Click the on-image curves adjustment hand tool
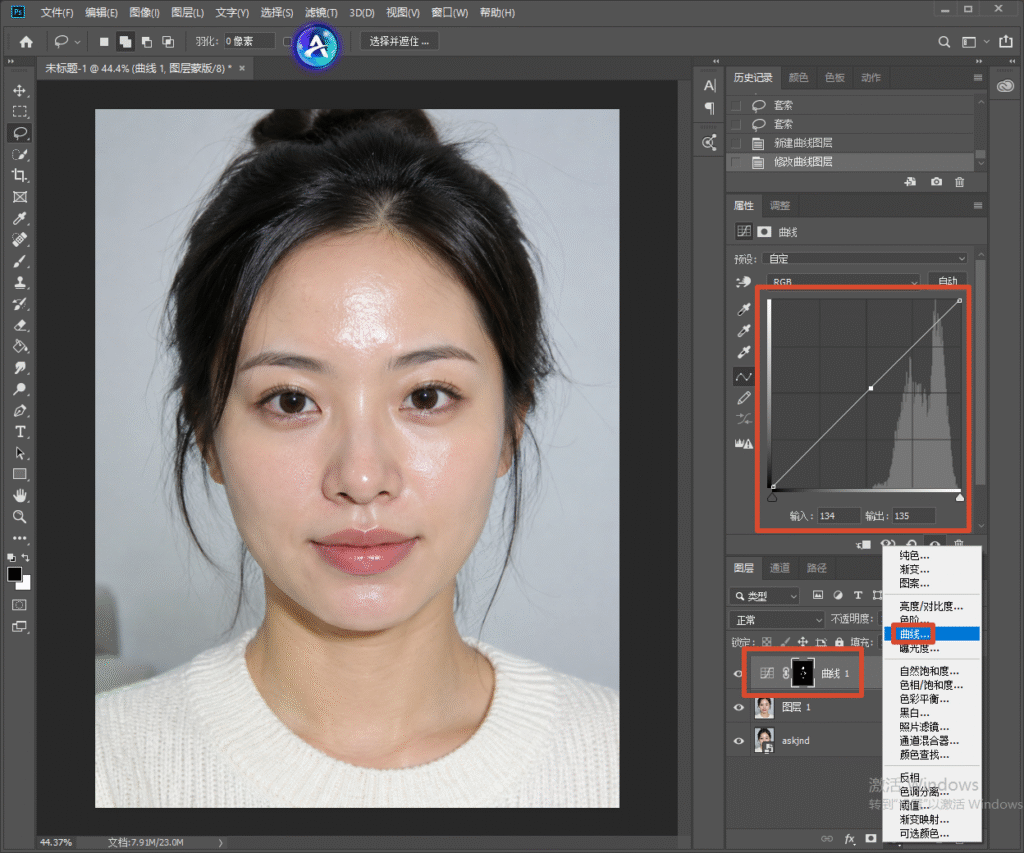Image resolution: width=1024 pixels, height=853 pixels. [x=743, y=282]
